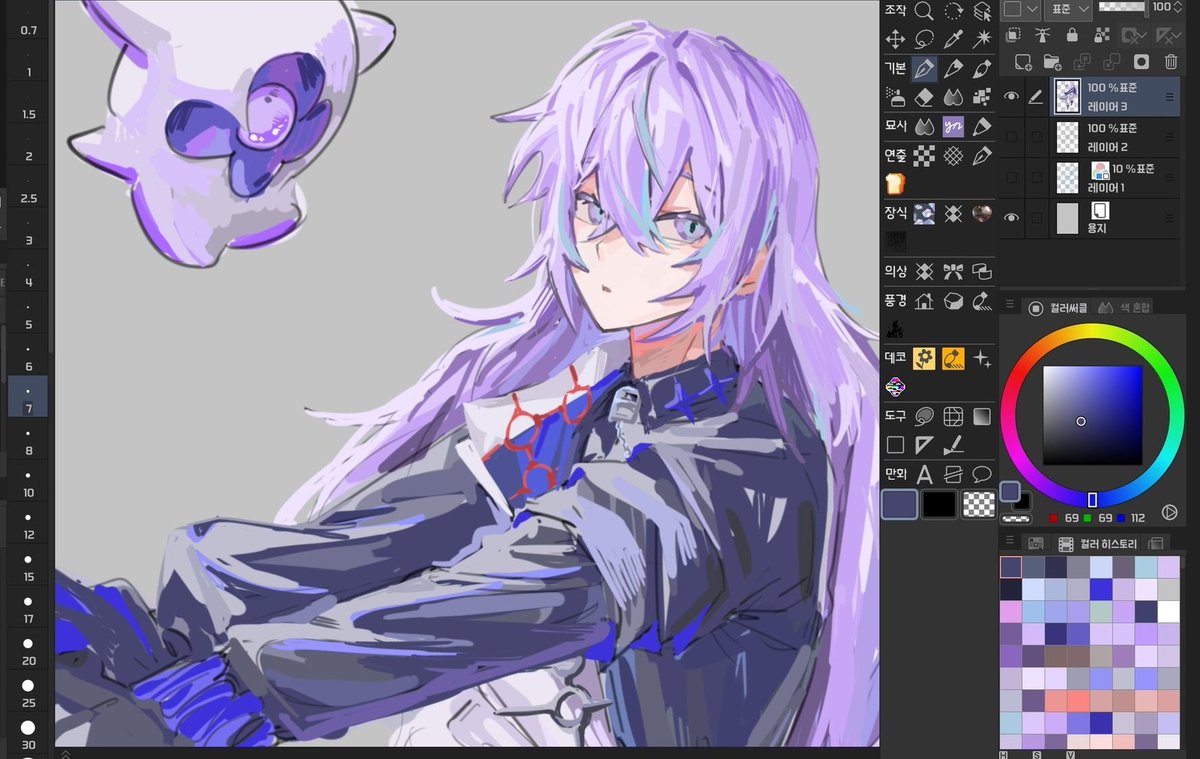Select the highlighted Pen tool
The height and width of the screenshot is (759, 1200).
pyautogui.click(x=924, y=68)
